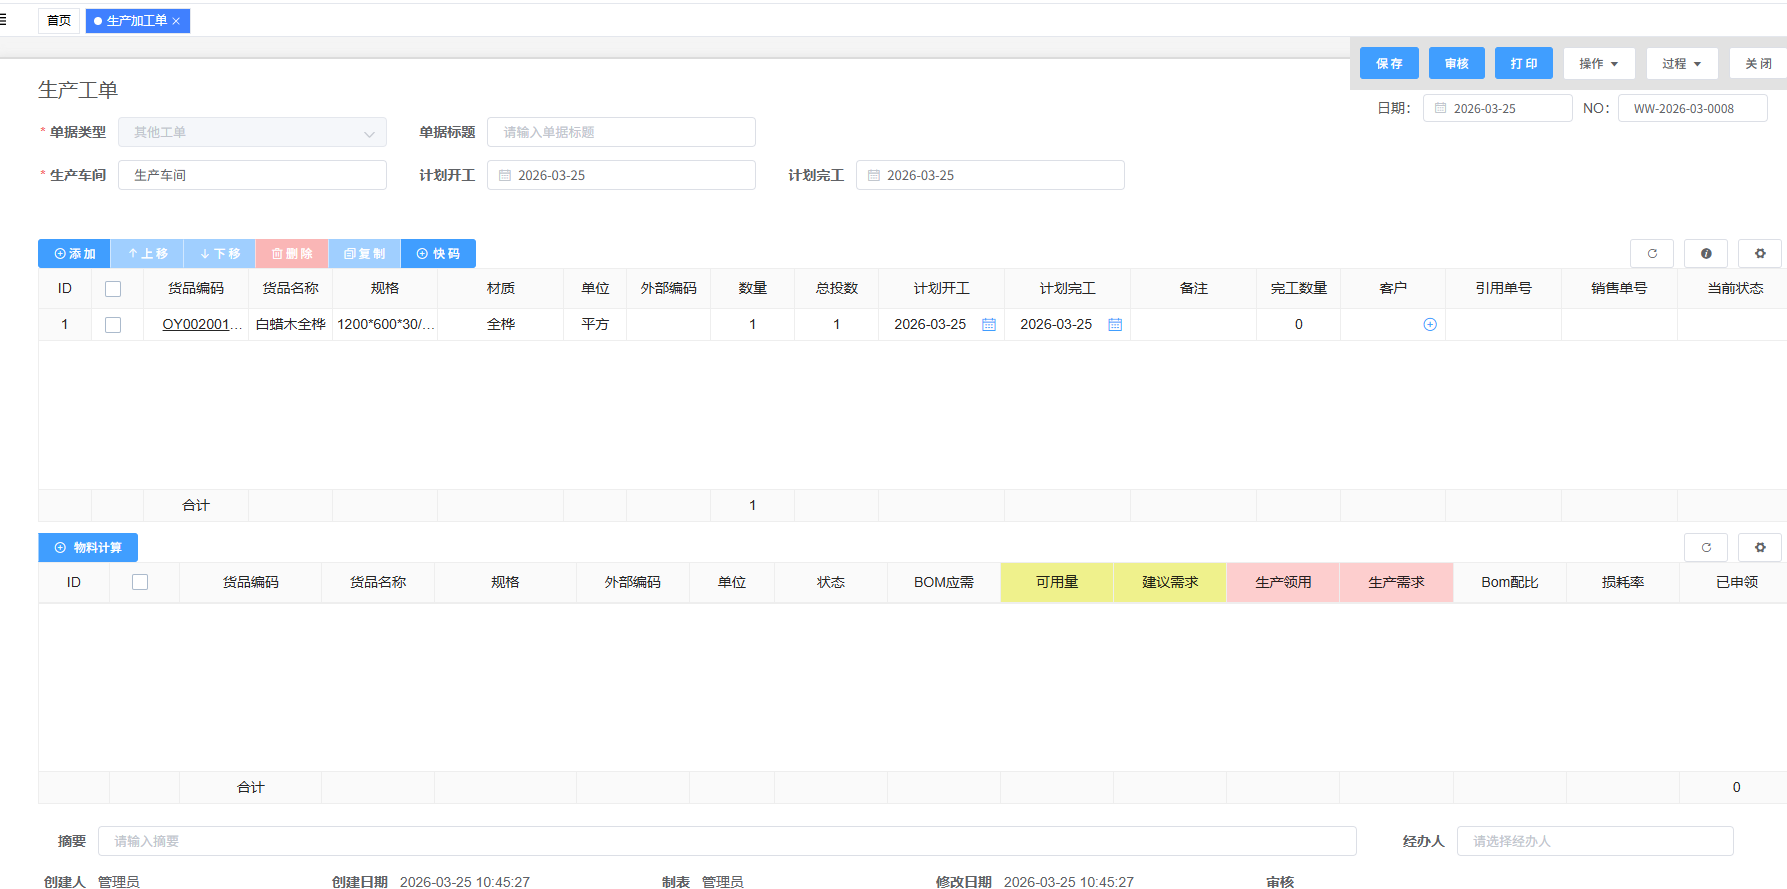
Task: Open column settings gear for the material table
Action: pos(1760,548)
